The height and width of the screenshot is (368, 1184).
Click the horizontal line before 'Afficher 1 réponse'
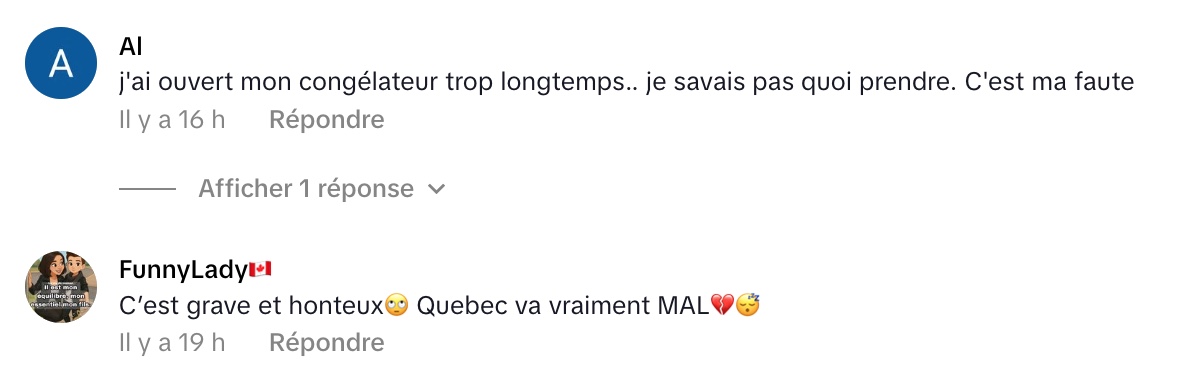(147, 189)
